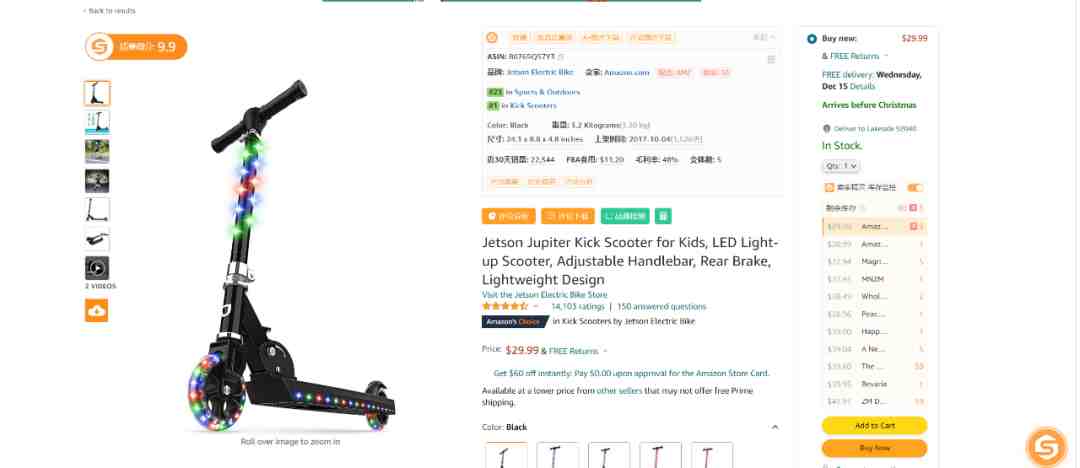The height and width of the screenshot is (468, 1080).
Task: Open the 150 answered questions link
Action: [661, 307]
